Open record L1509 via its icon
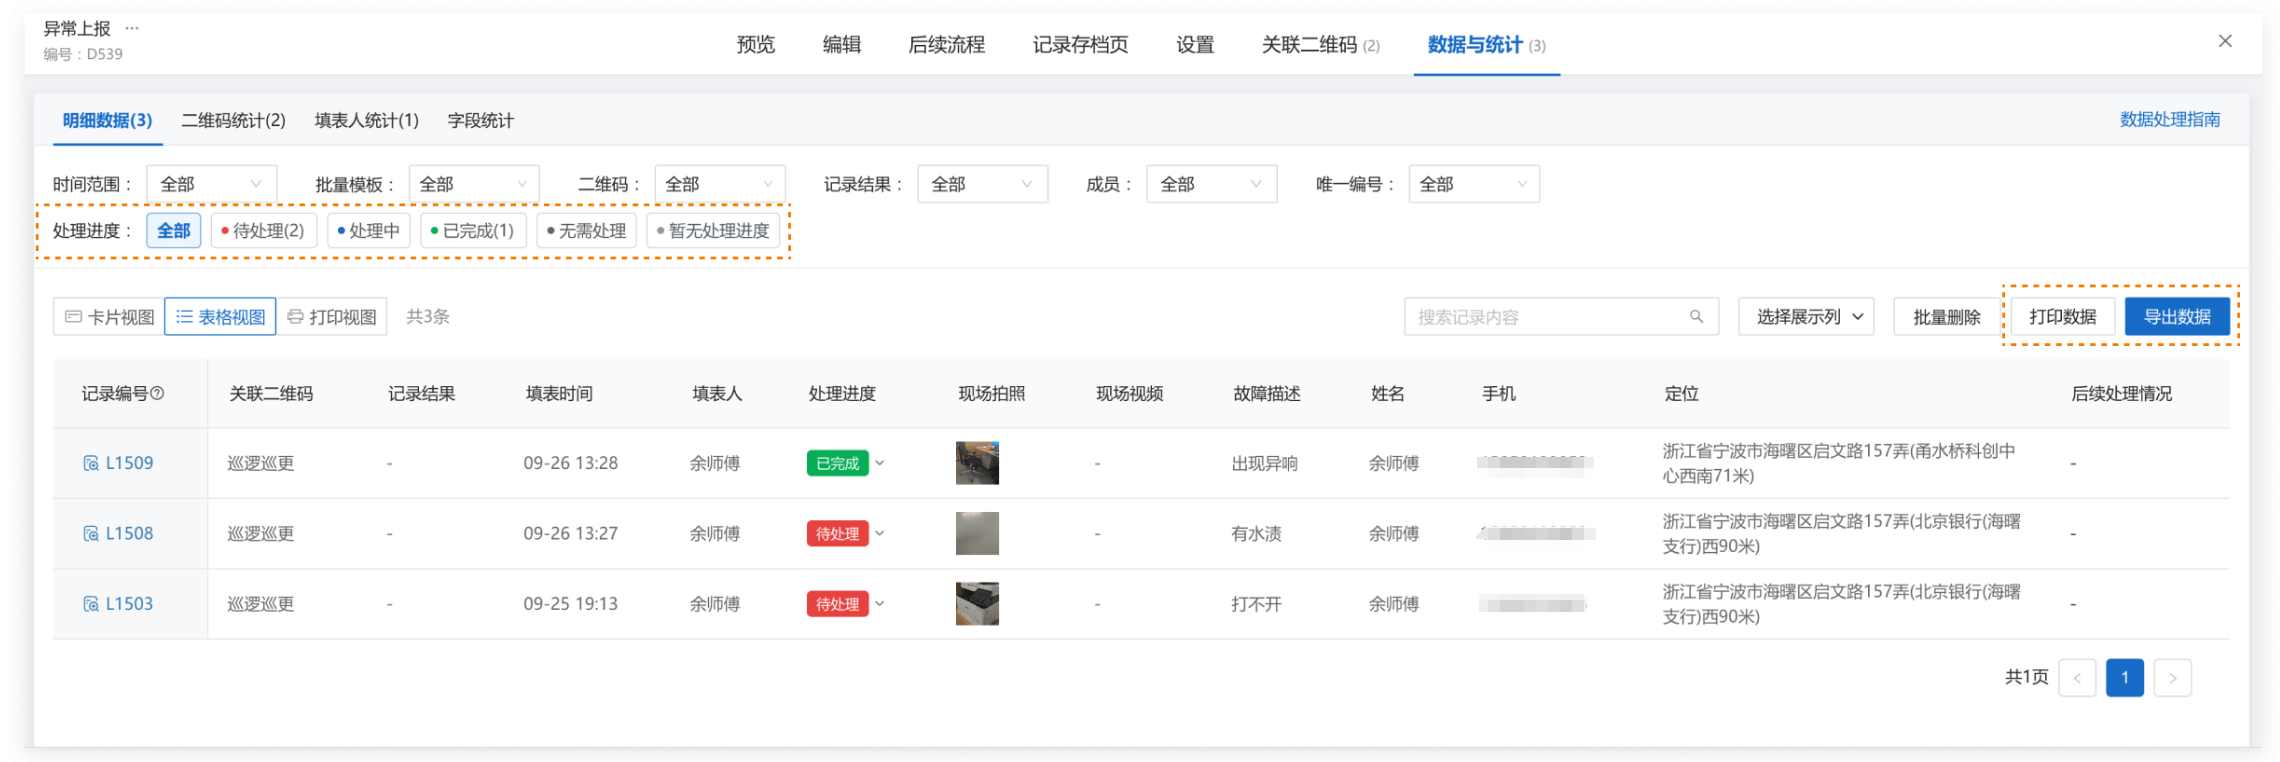 91,463
